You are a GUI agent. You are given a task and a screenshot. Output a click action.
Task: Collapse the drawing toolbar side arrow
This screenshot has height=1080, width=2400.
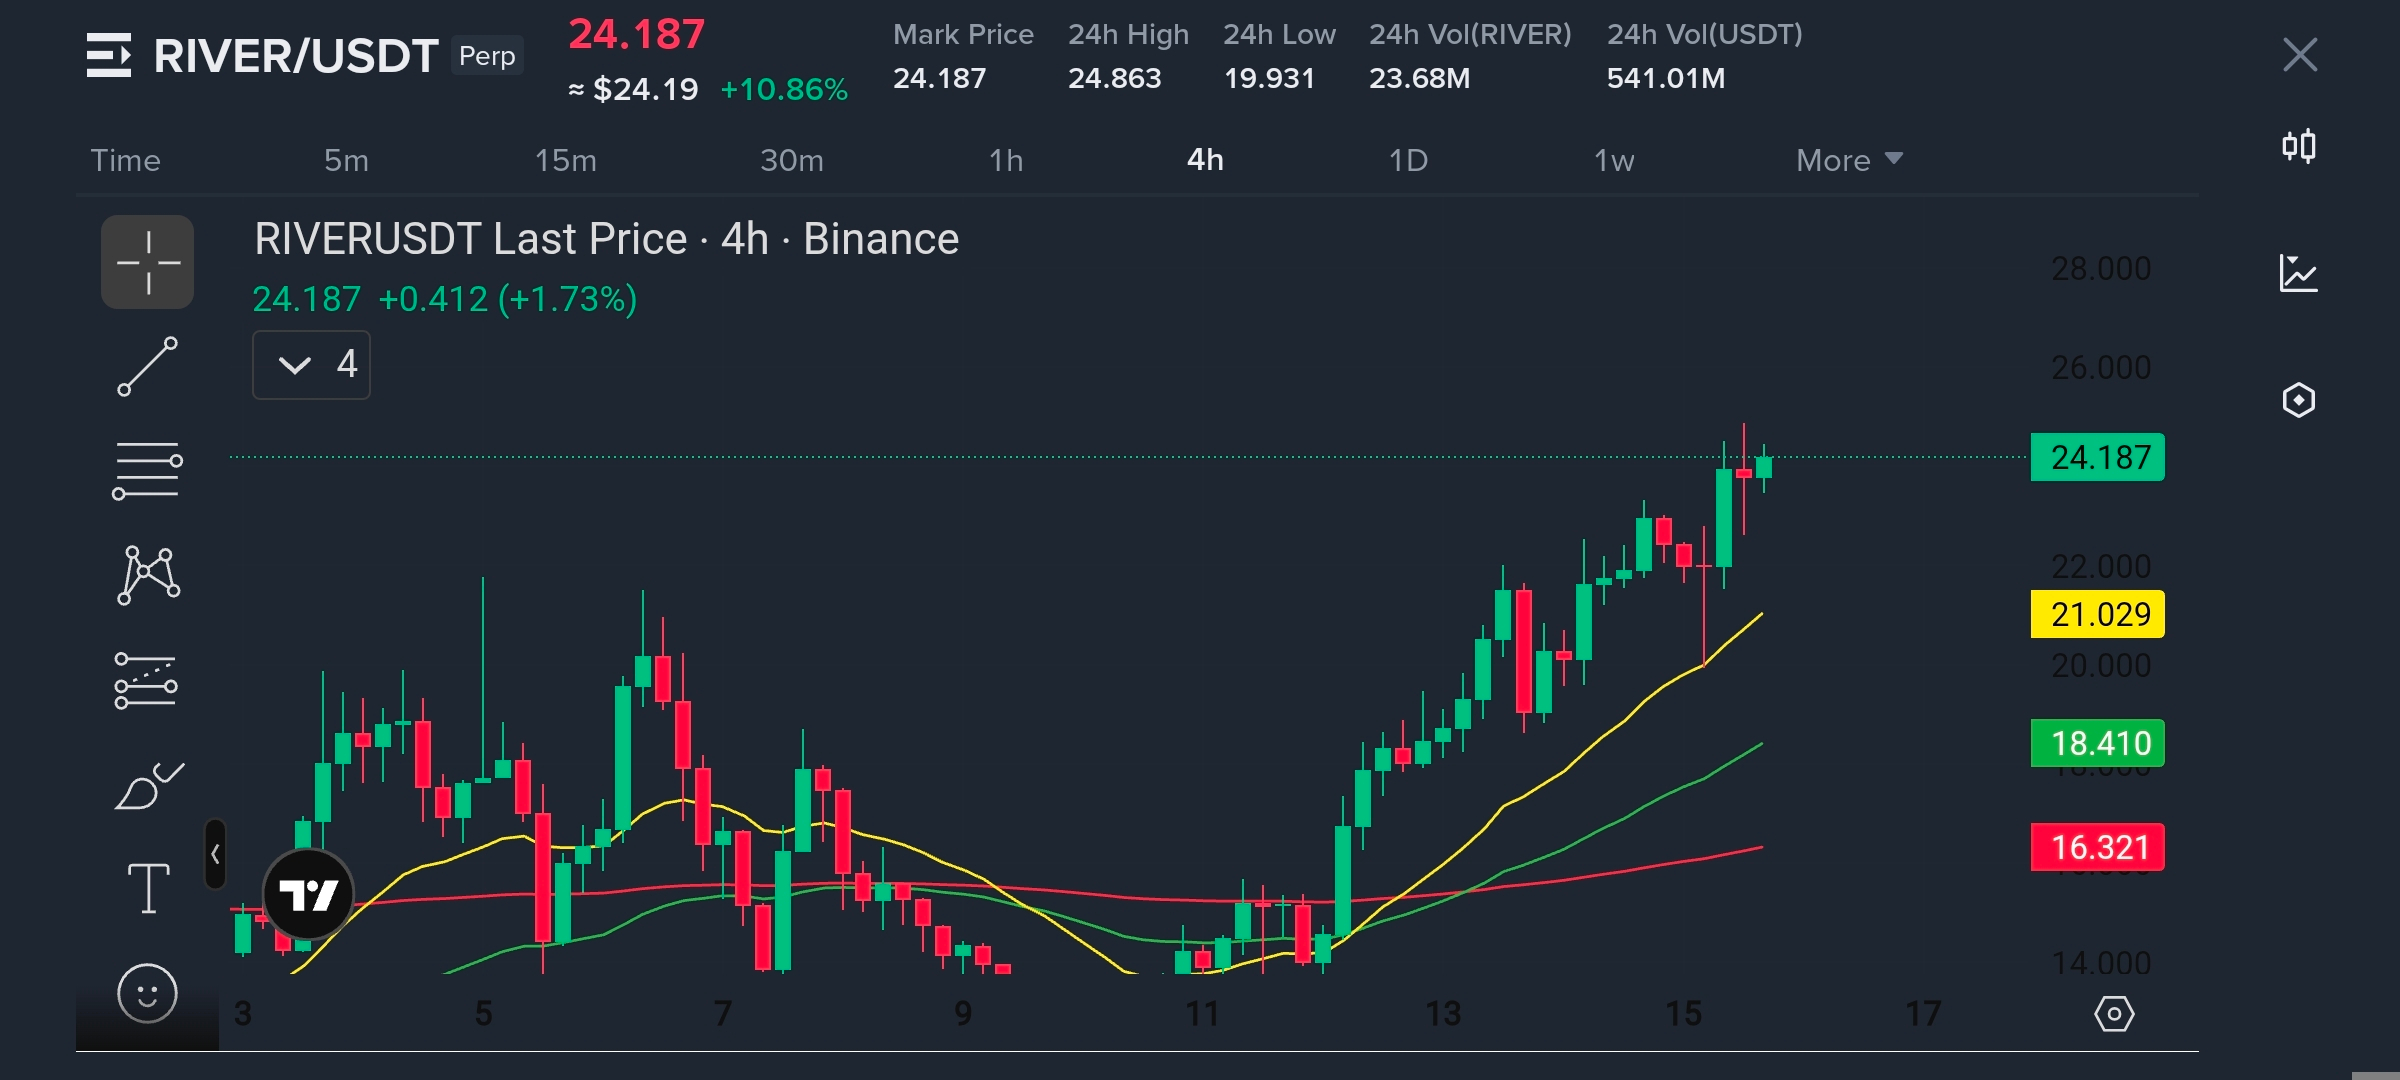click(215, 854)
